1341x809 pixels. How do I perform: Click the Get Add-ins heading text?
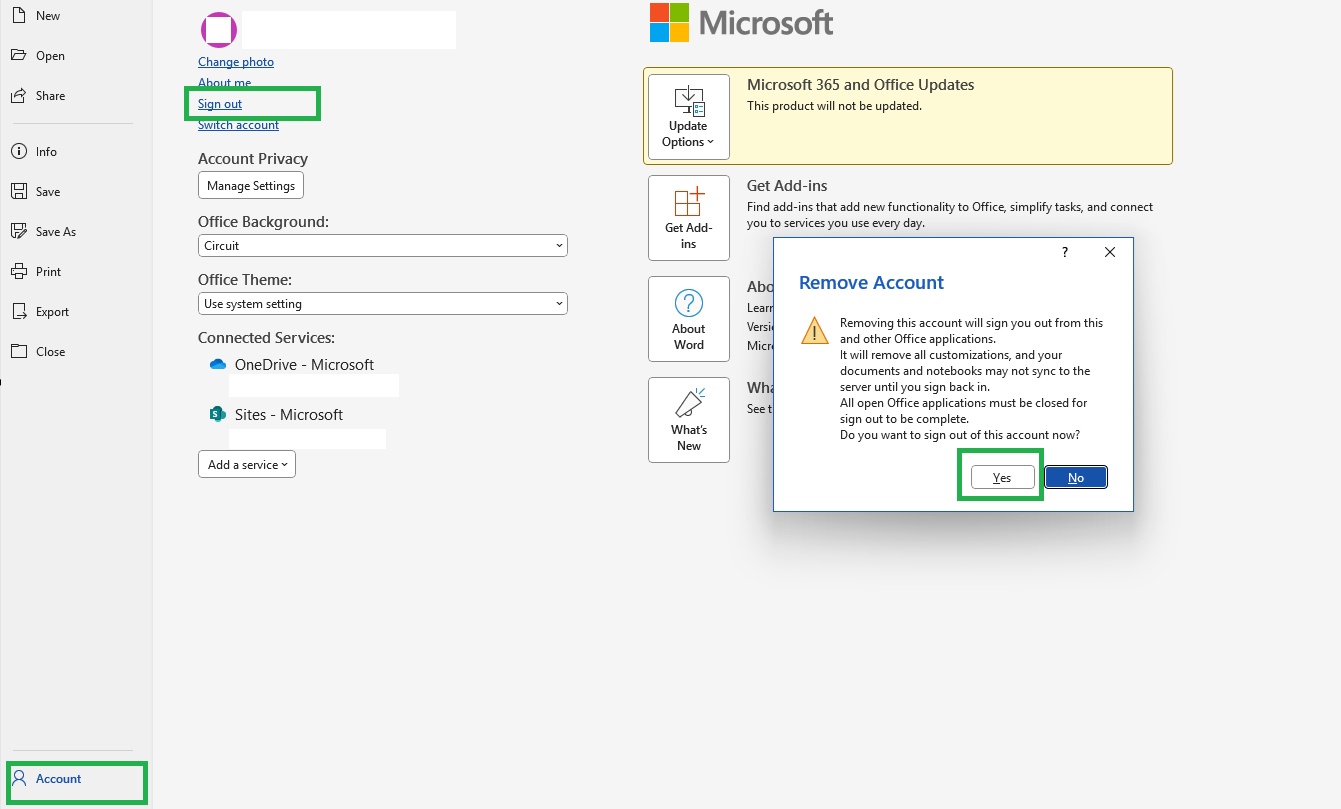(x=787, y=186)
